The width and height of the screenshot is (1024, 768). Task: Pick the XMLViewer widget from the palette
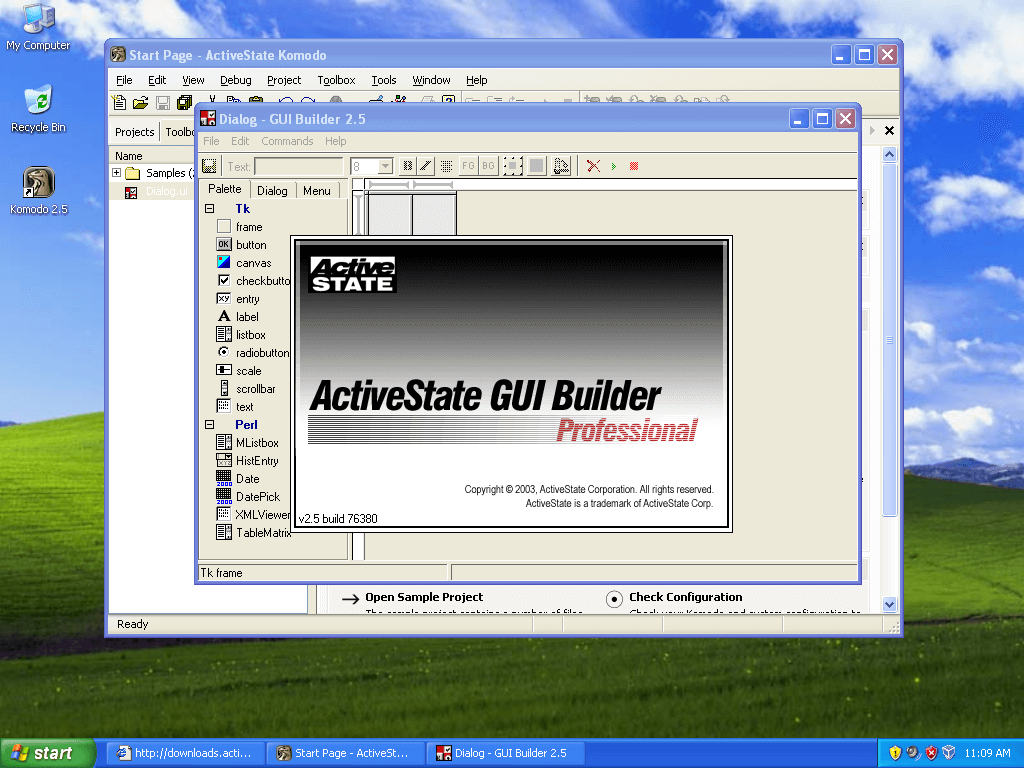[253, 515]
